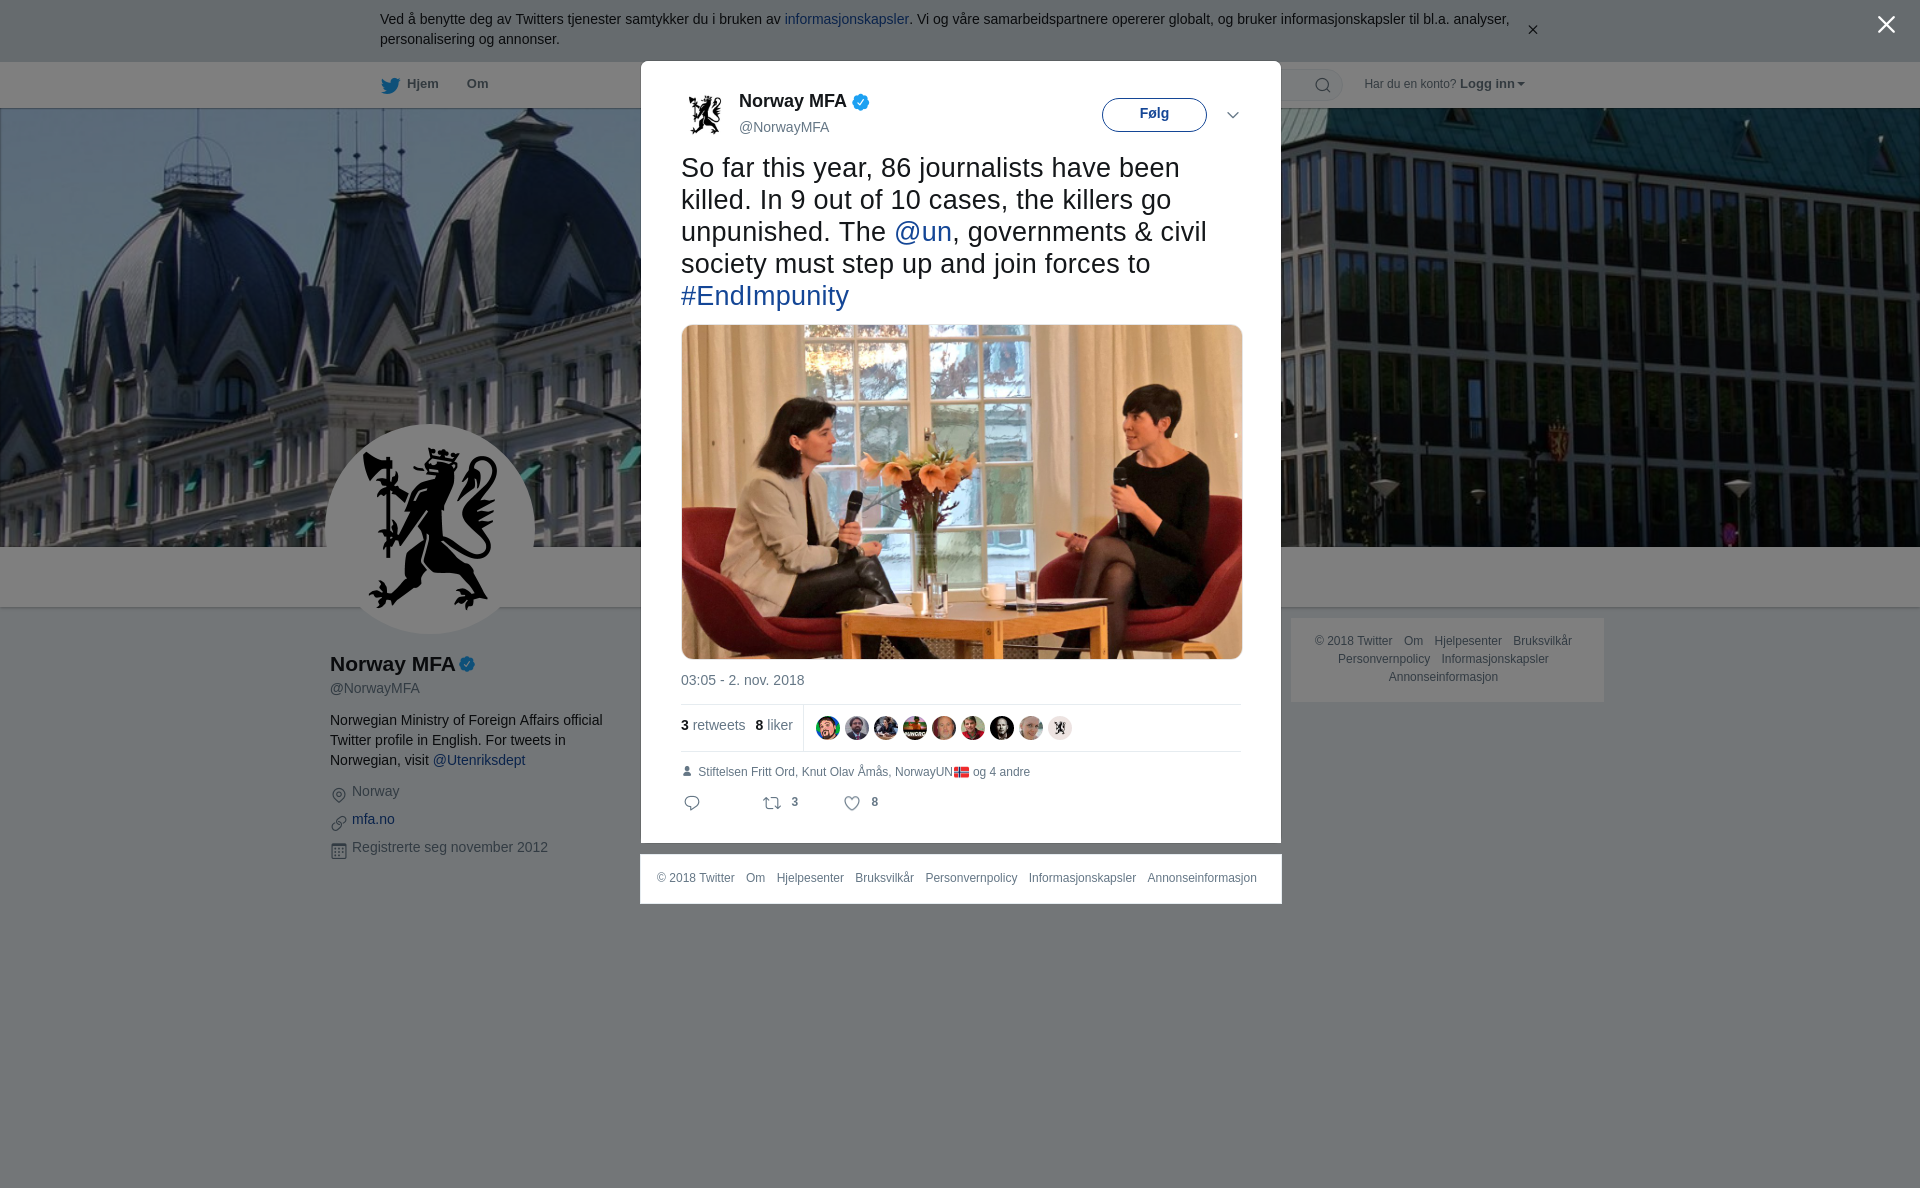Image resolution: width=1920 pixels, height=1188 pixels.
Task: Open the tweet photo of two women
Action: coord(962,492)
